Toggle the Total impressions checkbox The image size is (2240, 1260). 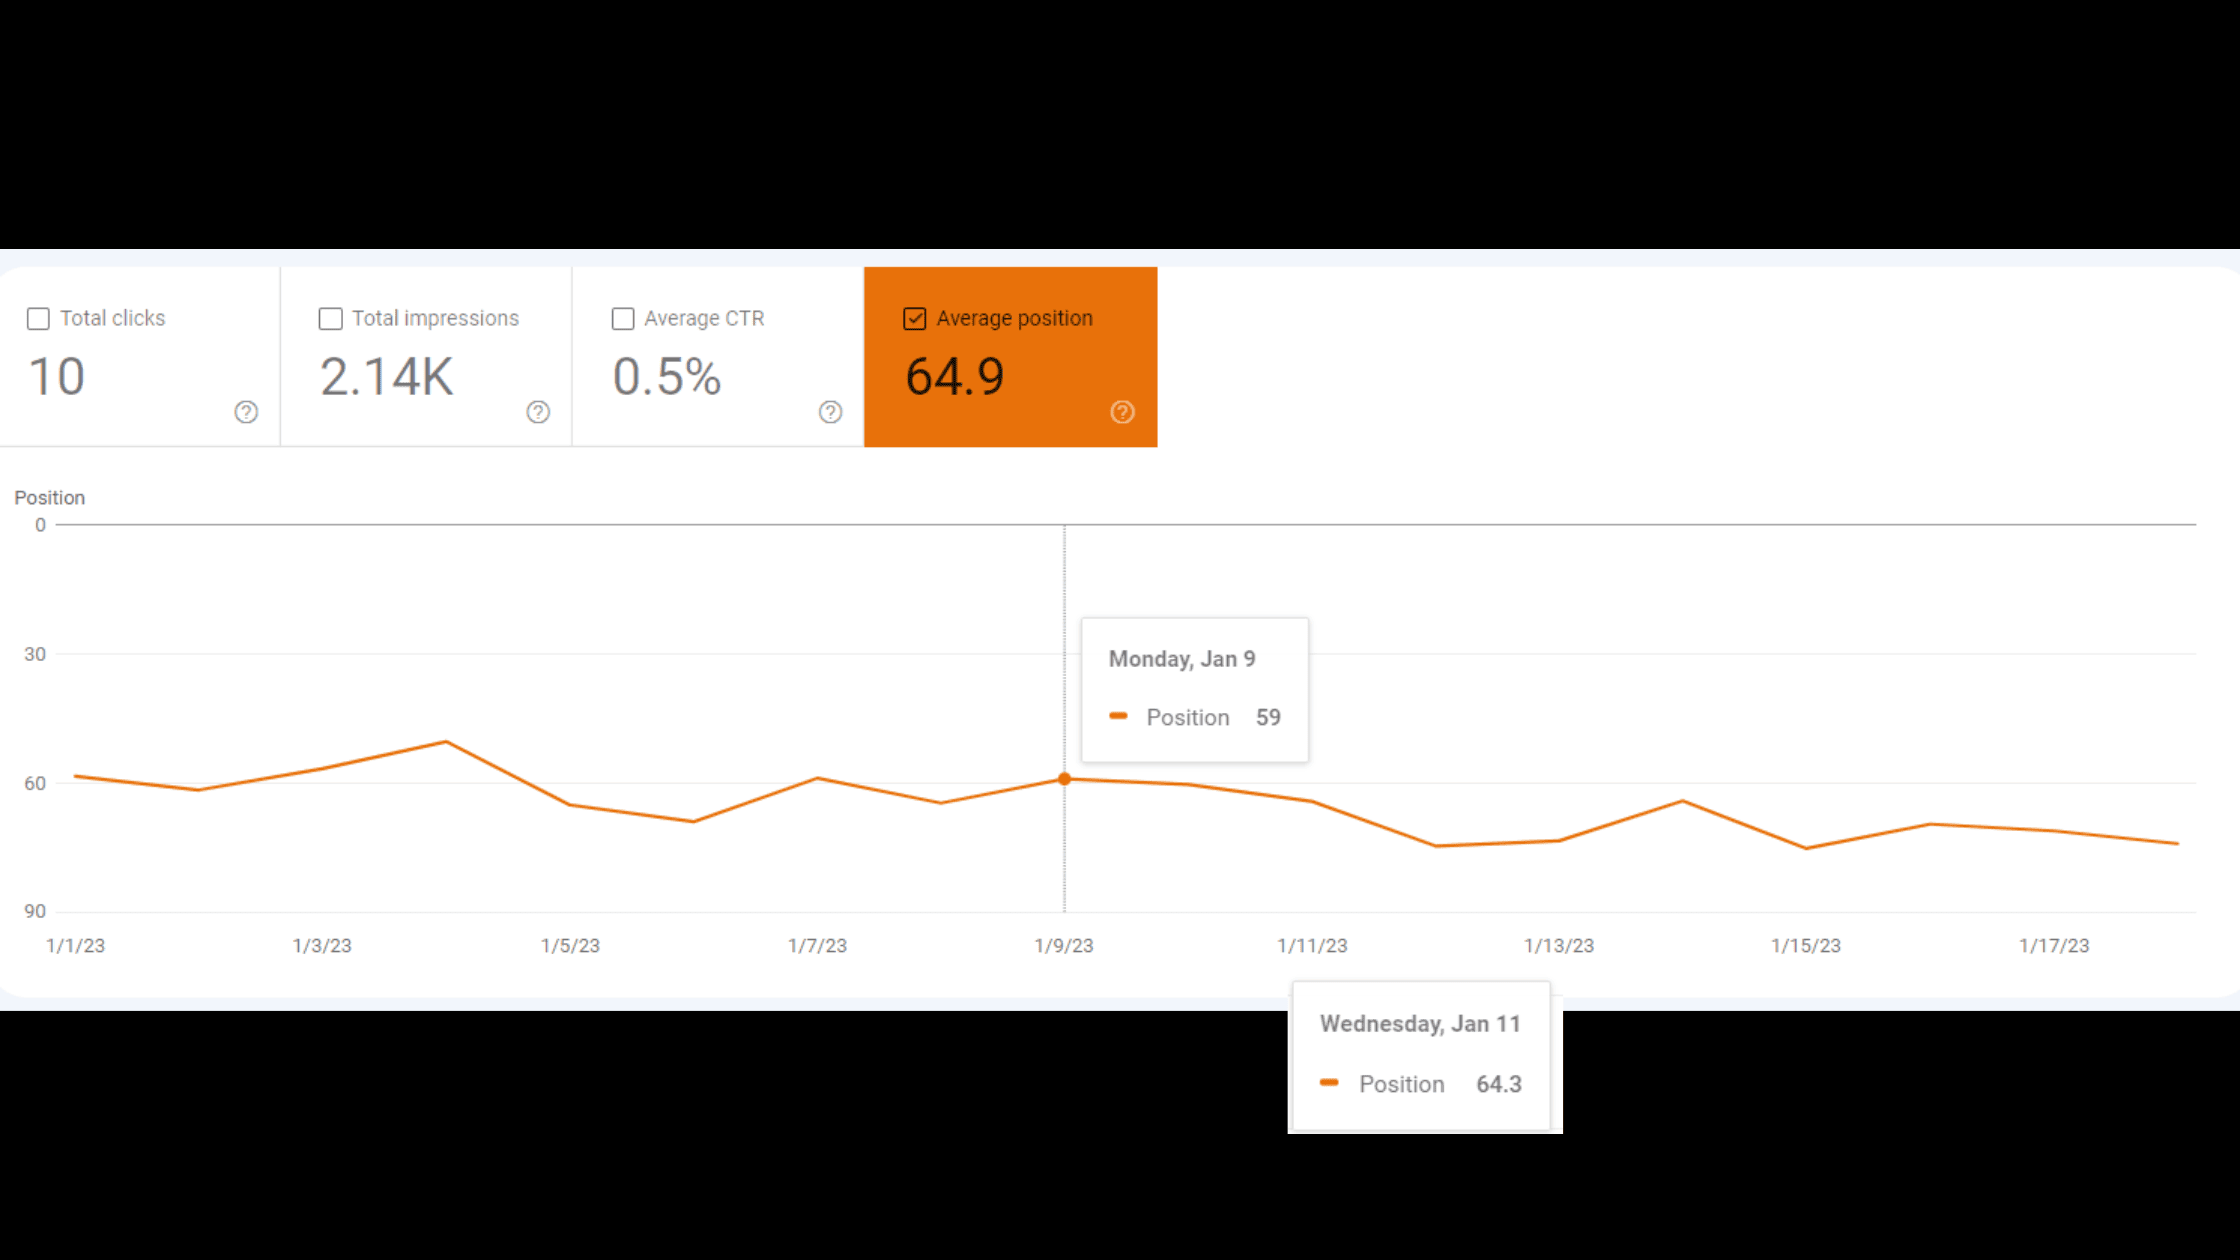click(x=329, y=317)
